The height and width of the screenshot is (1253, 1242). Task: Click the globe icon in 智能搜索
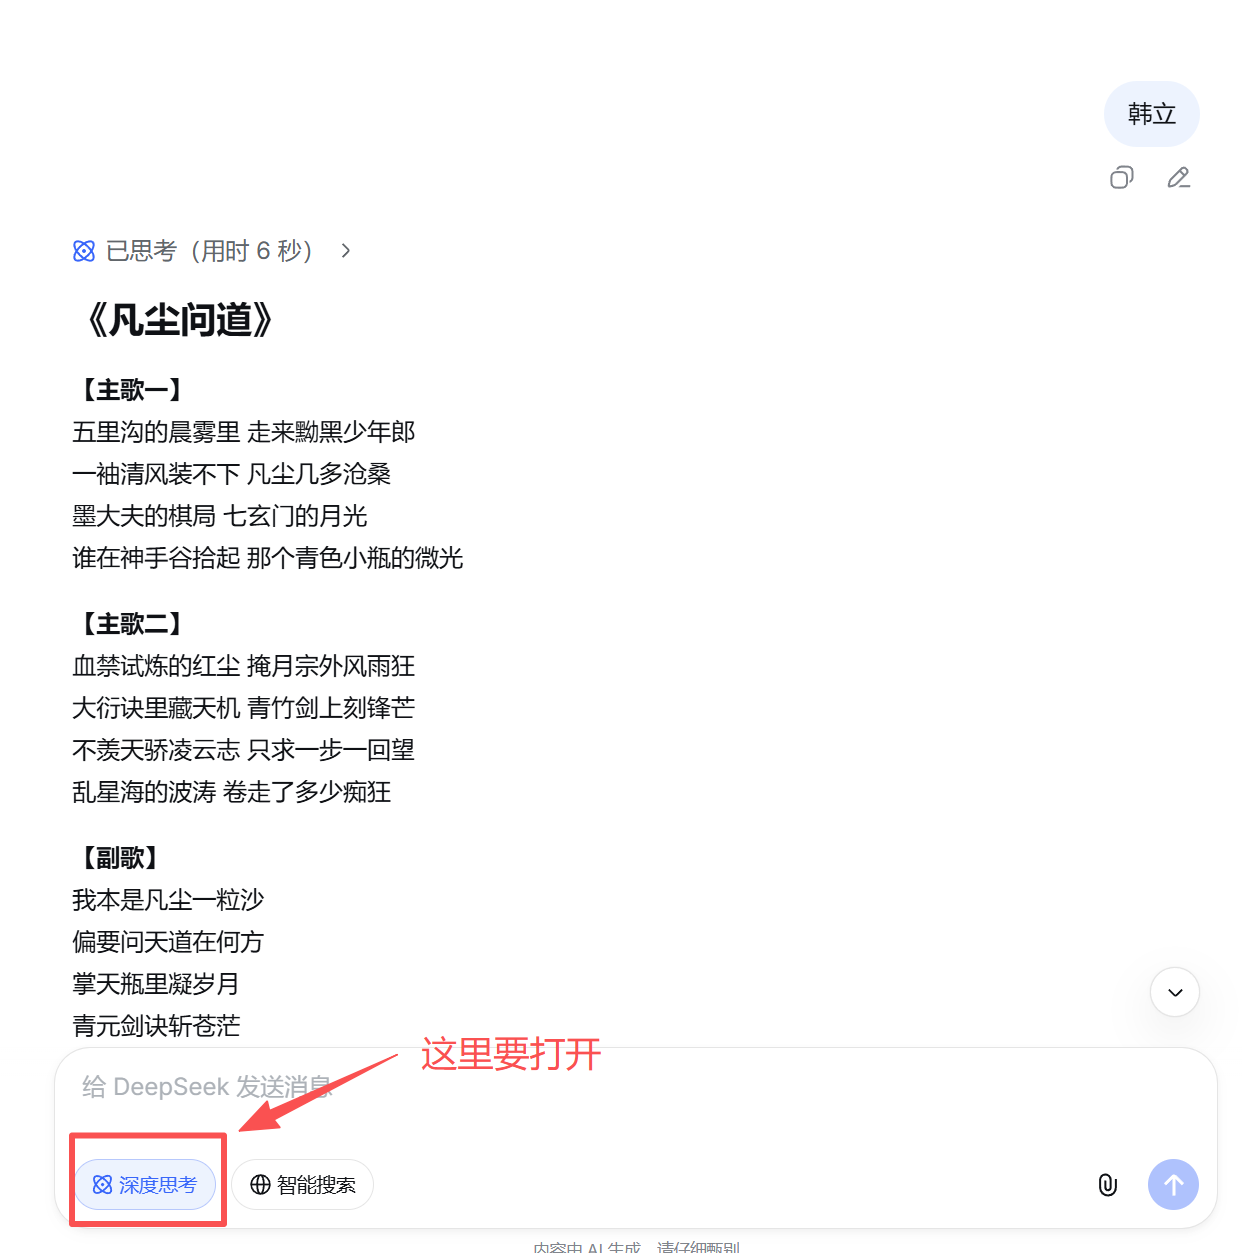pos(260,1185)
